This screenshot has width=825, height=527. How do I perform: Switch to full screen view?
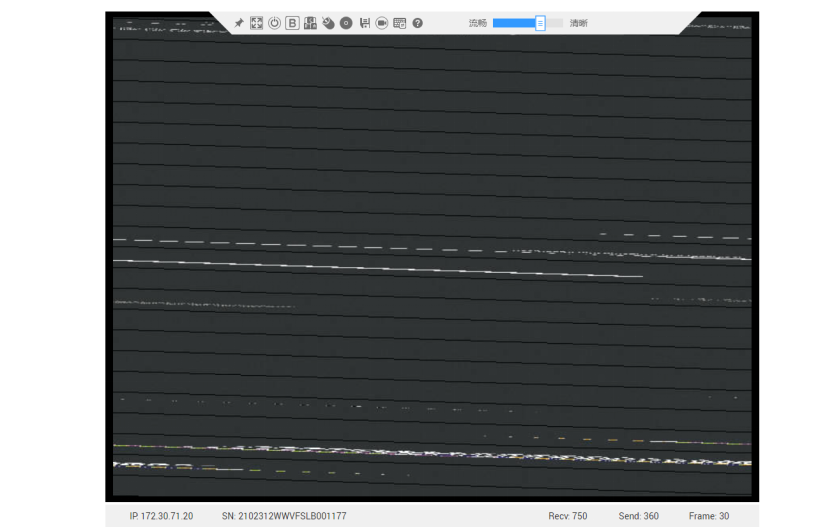point(257,23)
